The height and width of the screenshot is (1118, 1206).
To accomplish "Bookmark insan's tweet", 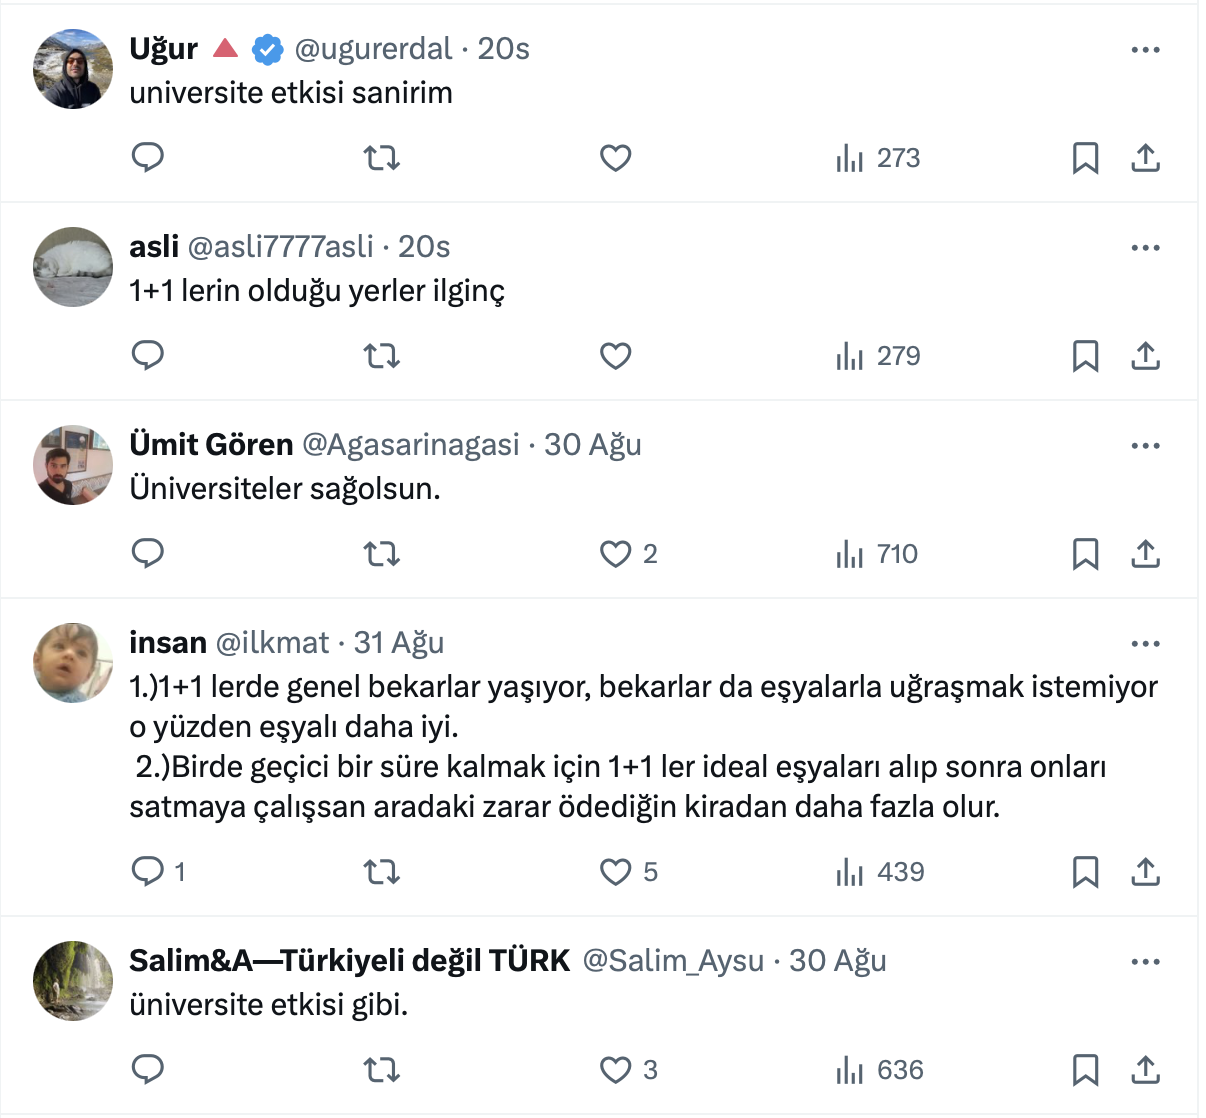I will (x=1085, y=872).
